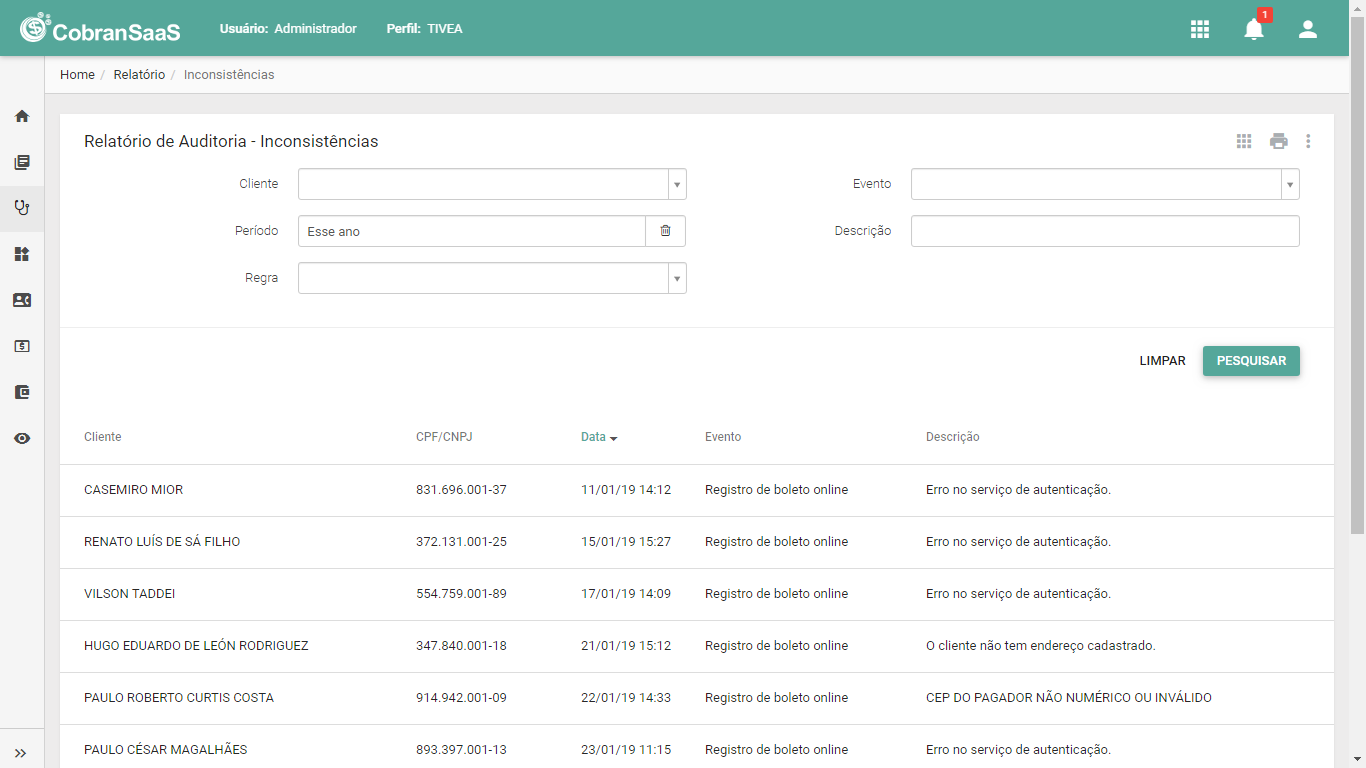Click CPF 893.397.001-13

pos(461,750)
